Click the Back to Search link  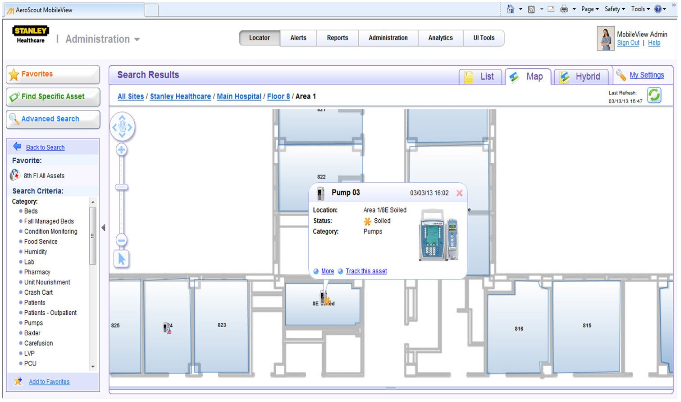(x=45, y=148)
